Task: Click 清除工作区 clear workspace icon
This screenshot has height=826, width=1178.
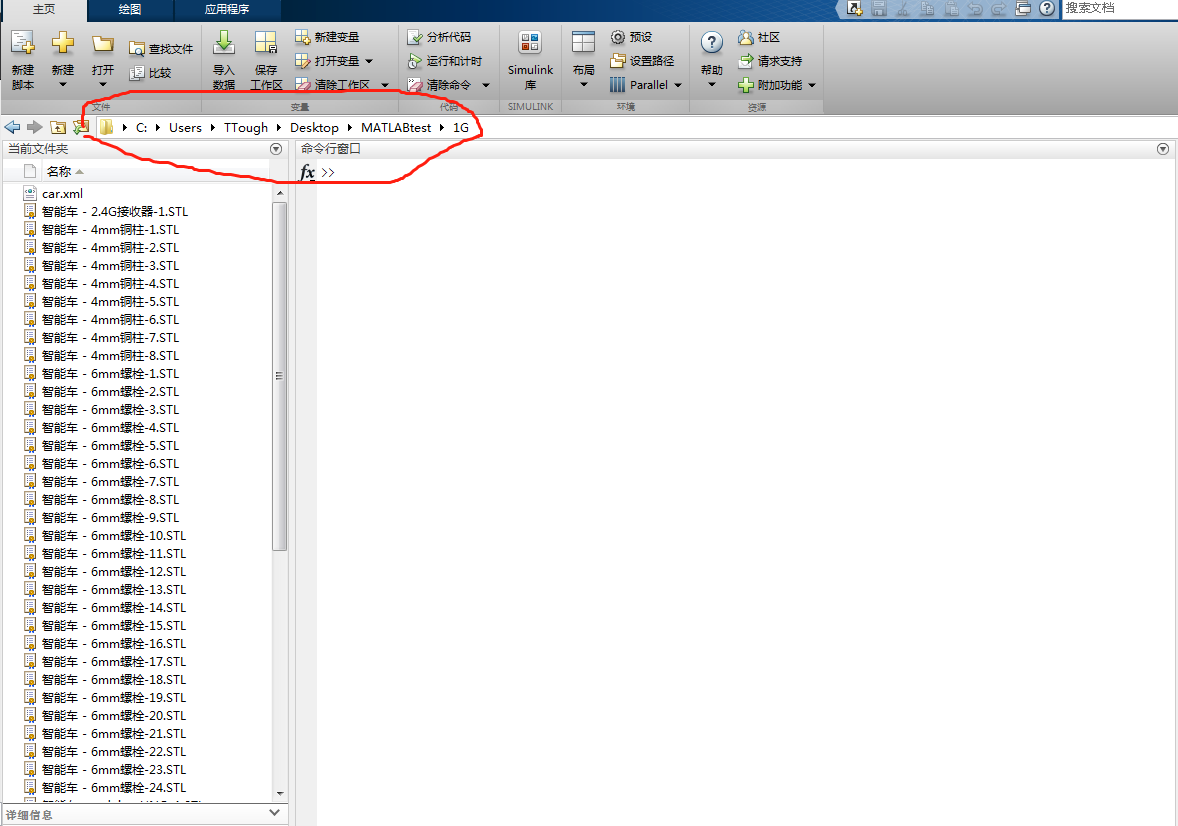Action: (x=302, y=85)
